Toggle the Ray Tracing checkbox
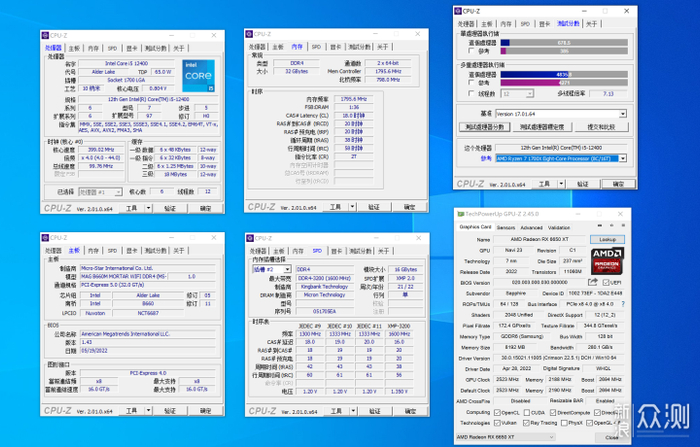Screen dimensions: 700x447 526,423
